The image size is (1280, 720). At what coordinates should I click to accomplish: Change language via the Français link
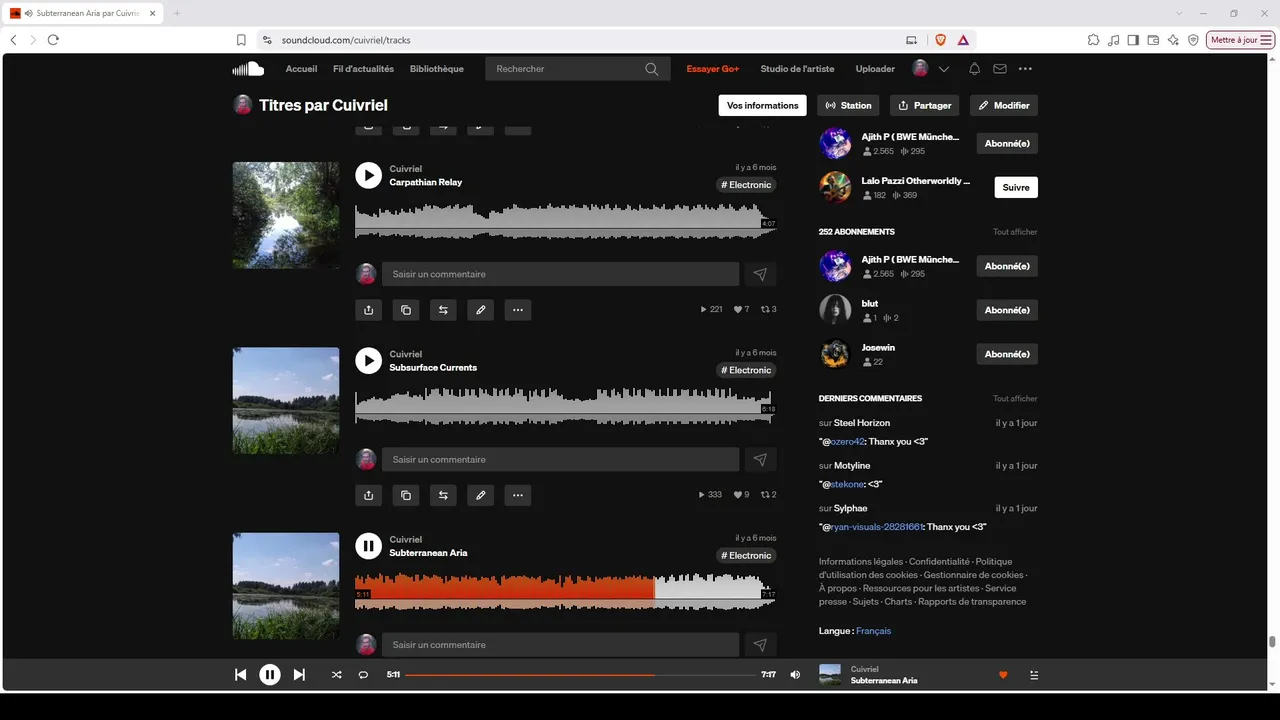[873, 631]
